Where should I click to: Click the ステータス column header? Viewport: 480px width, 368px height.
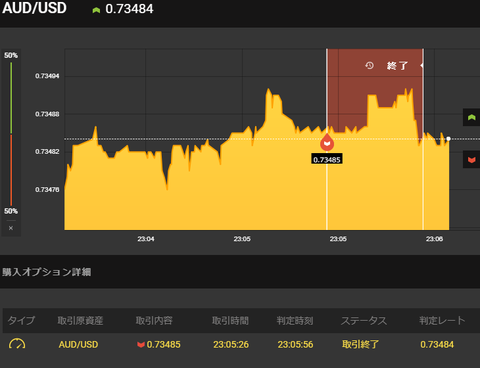click(x=364, y=320)
